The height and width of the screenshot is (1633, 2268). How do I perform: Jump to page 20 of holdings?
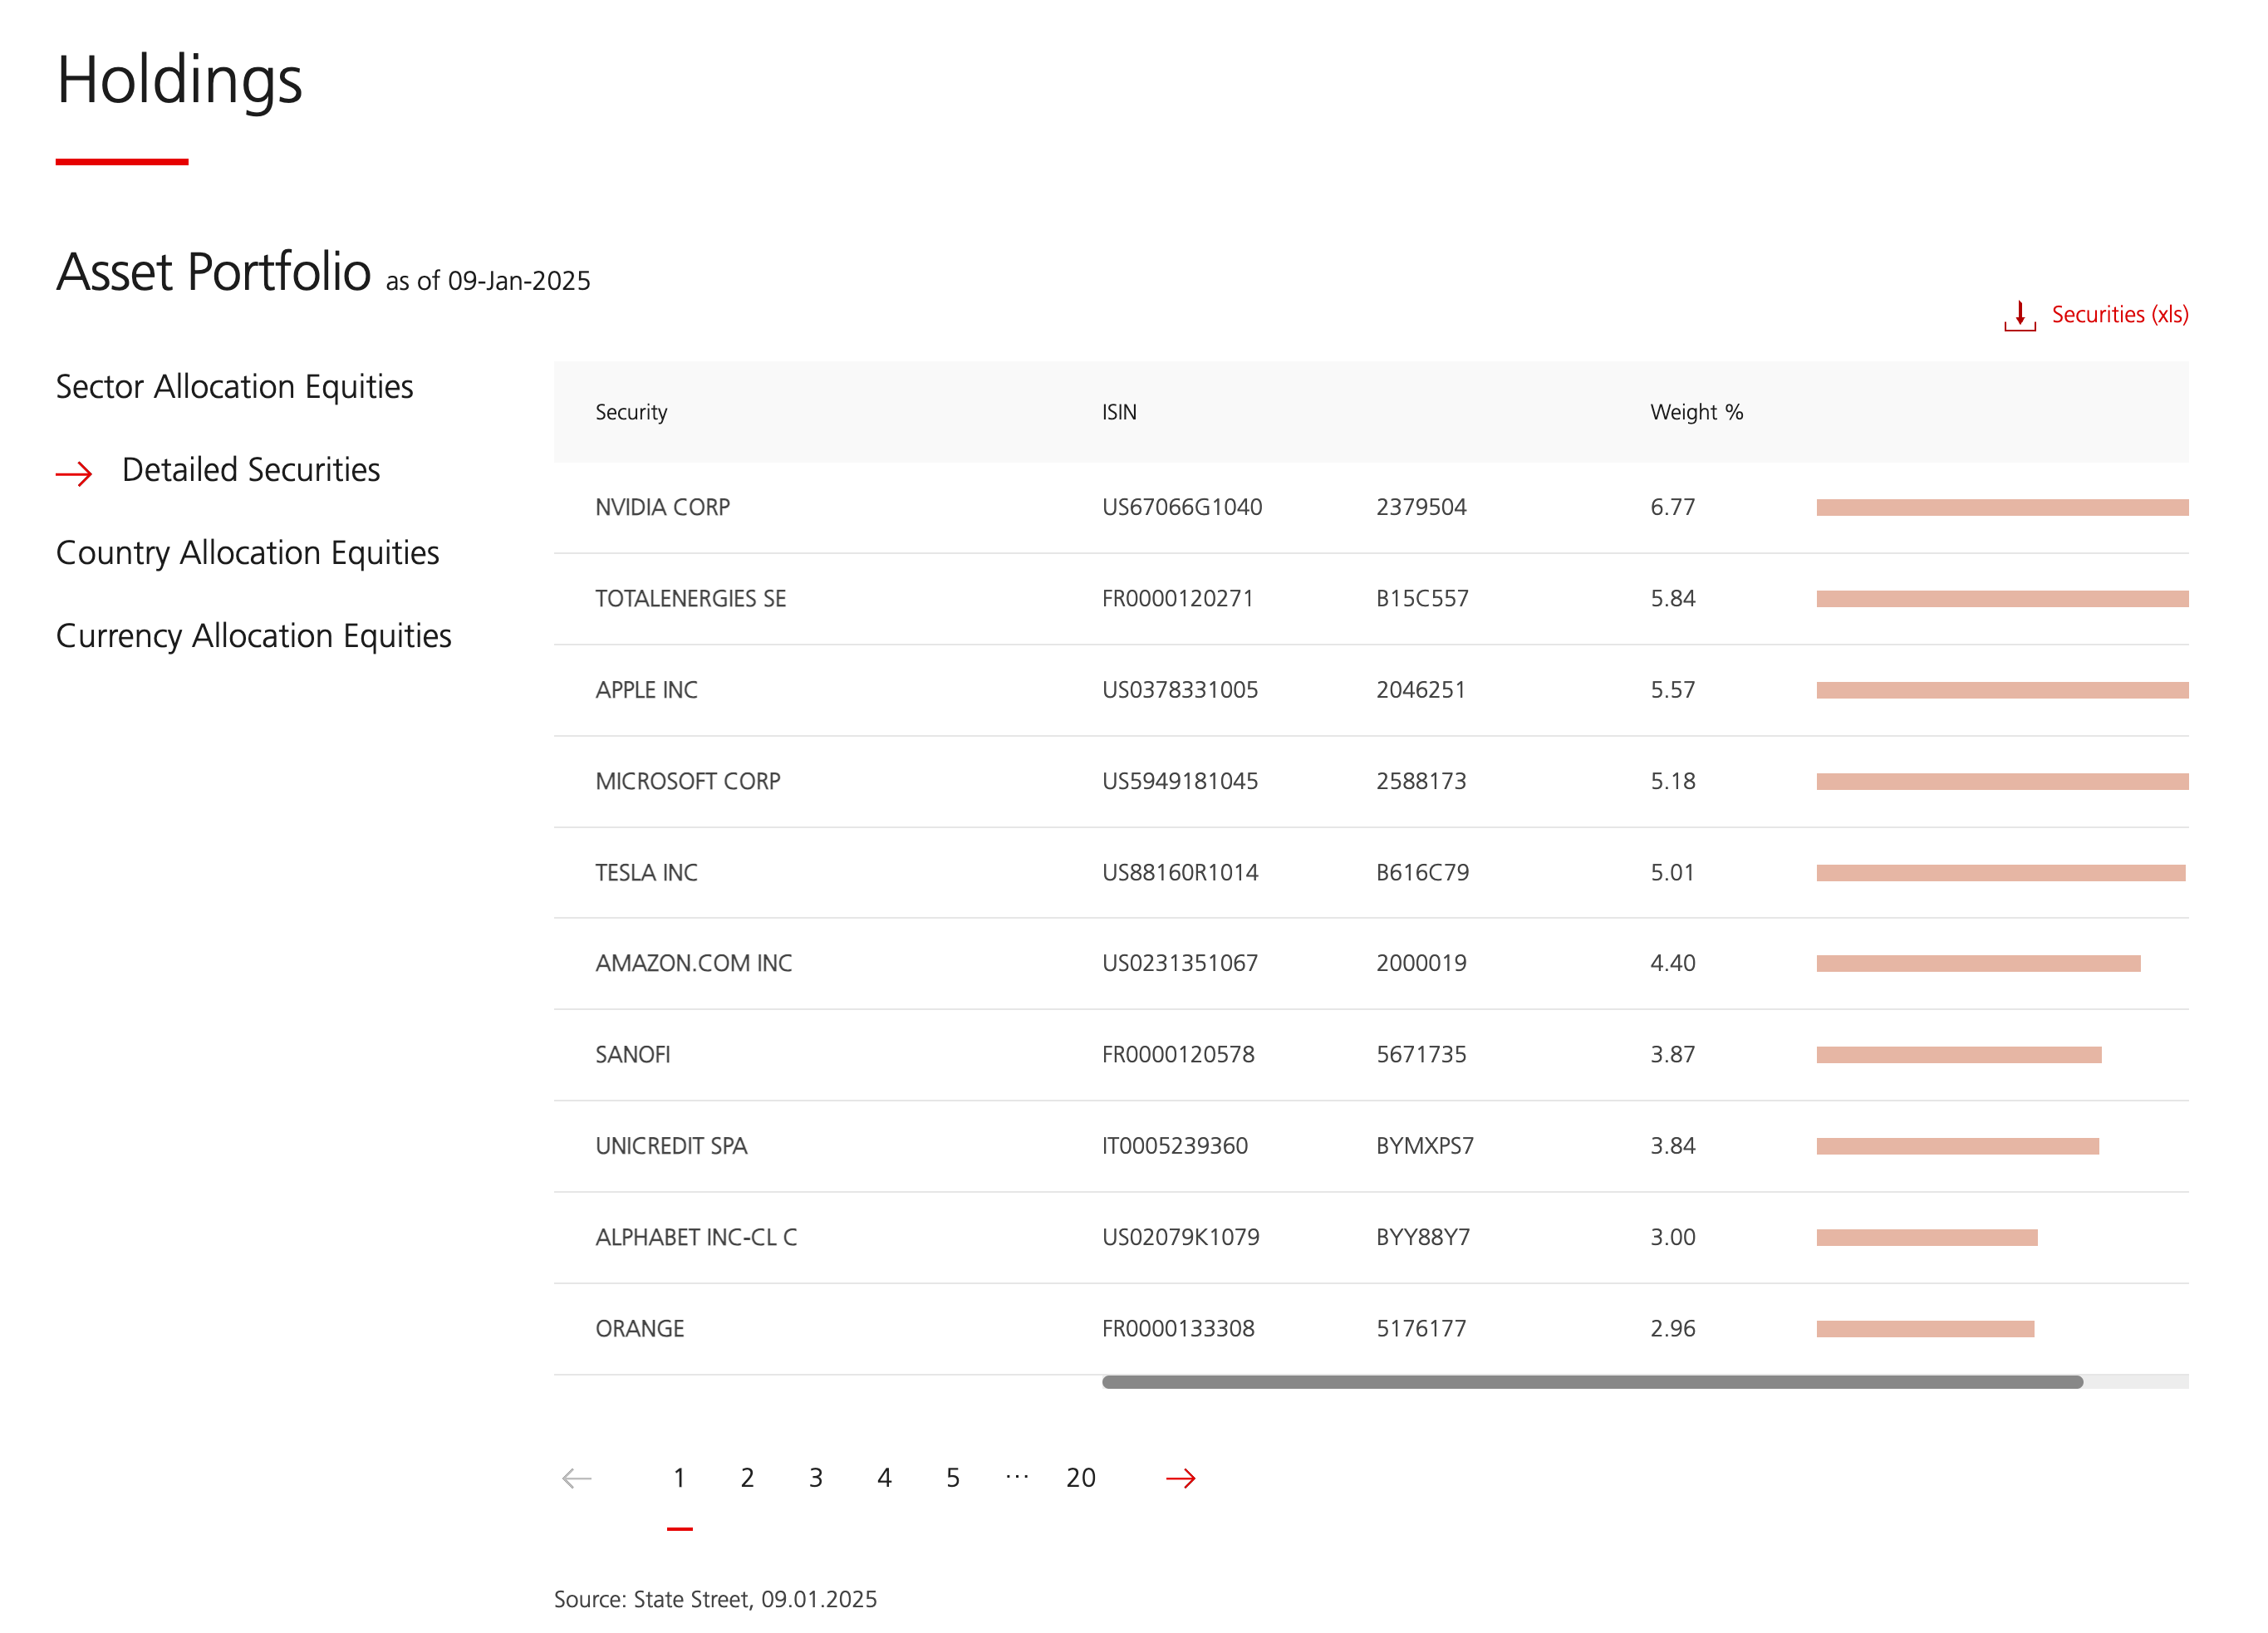coord(1080,1478)
